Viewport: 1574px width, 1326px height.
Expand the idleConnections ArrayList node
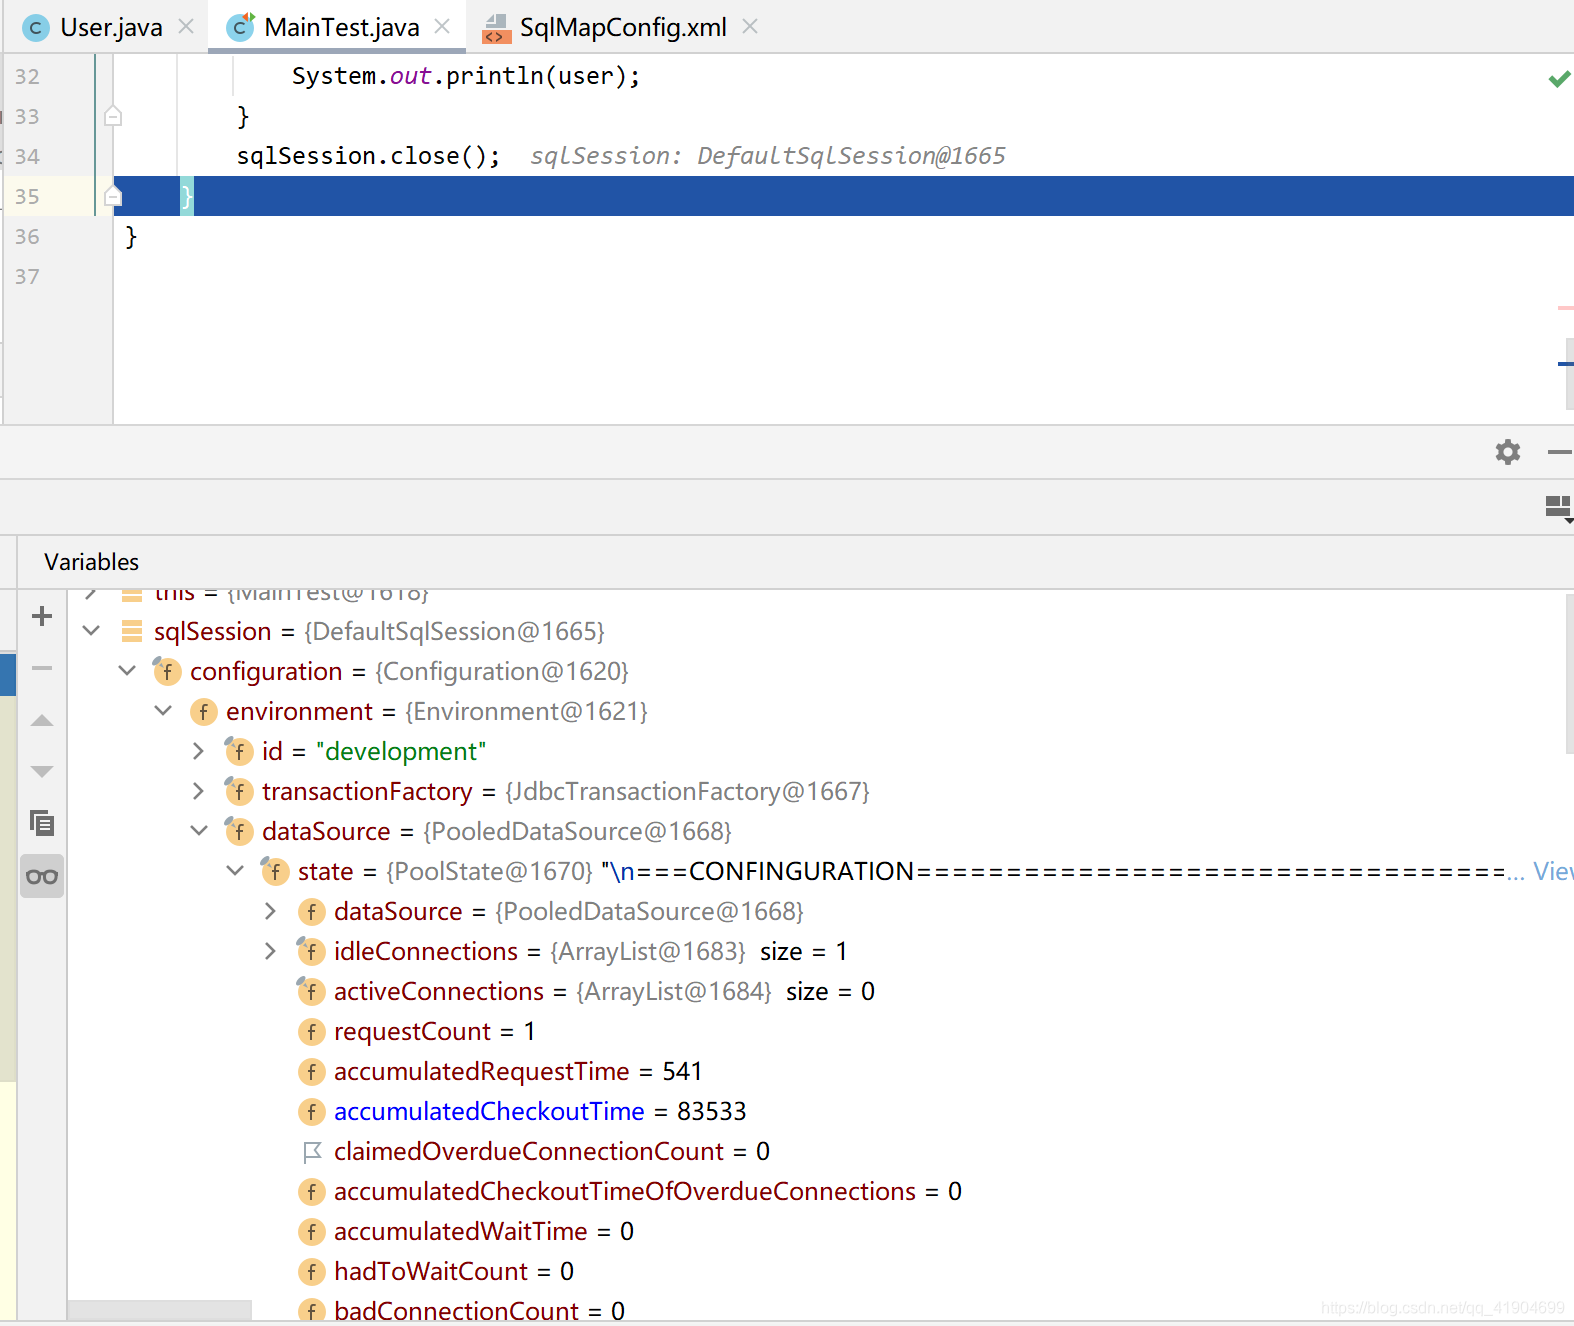coord(270,951)
